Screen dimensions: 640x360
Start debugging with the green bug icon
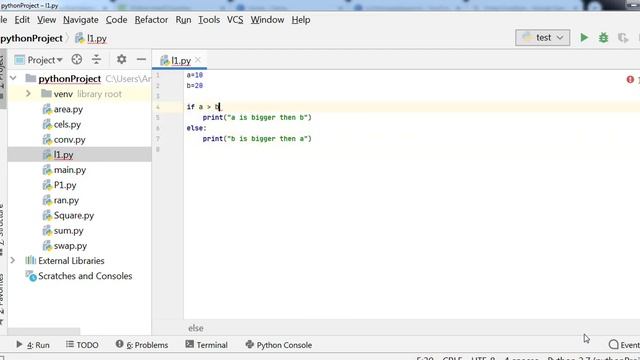(x=603, y=38)
